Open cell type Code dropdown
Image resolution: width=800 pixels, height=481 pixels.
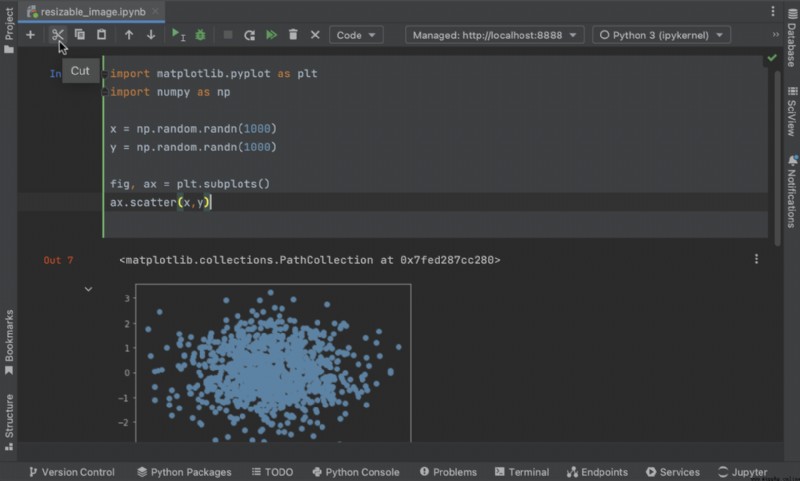[x=356, y=35]
